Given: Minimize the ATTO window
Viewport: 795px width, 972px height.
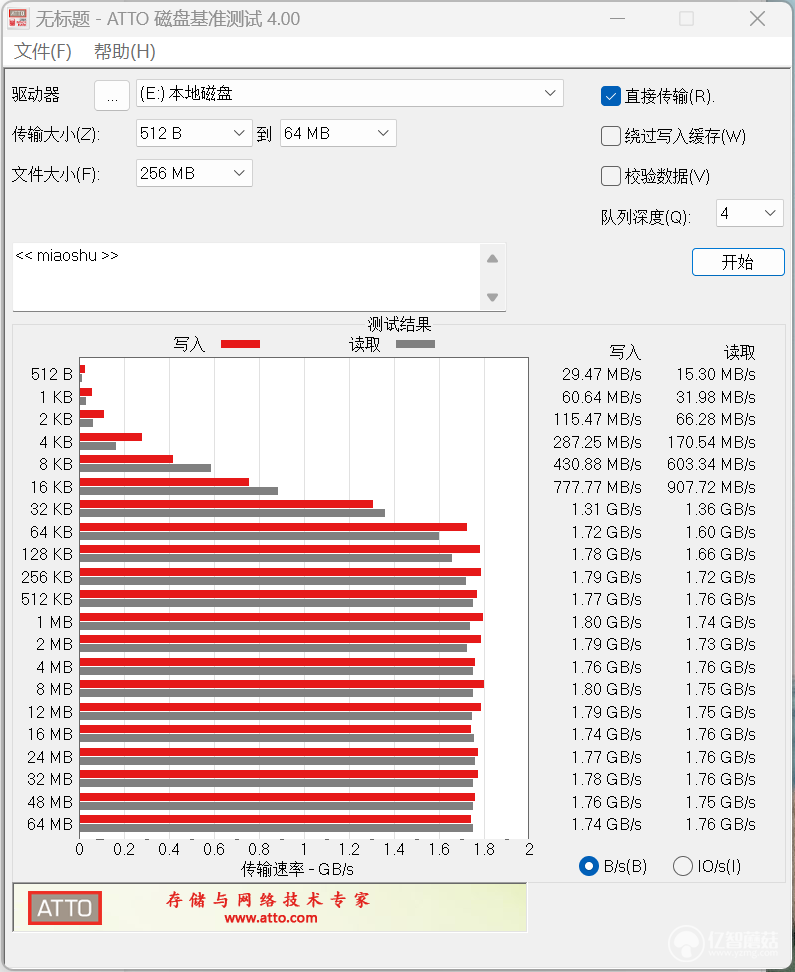Looking at the screenshot, I should (617, 19).
